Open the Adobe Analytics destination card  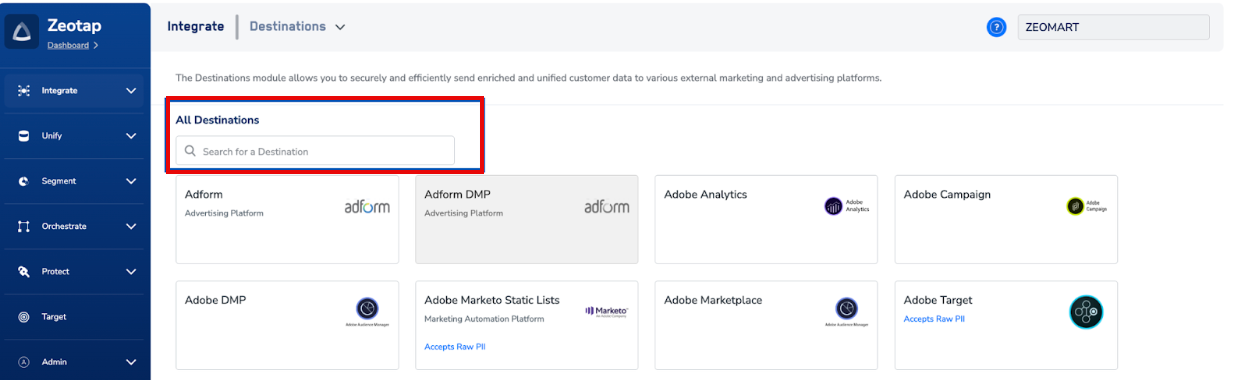point(766,219)
